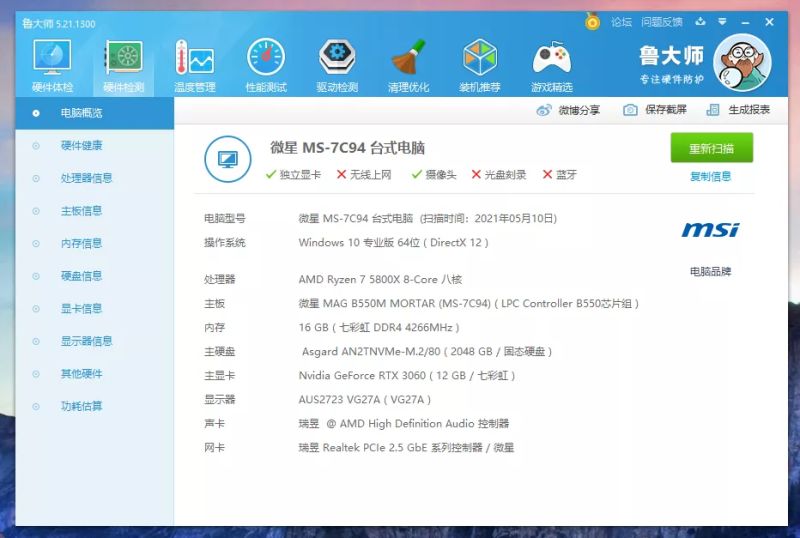Close the 鲁大师 window

pyautogui.click(x=769, y=22)
